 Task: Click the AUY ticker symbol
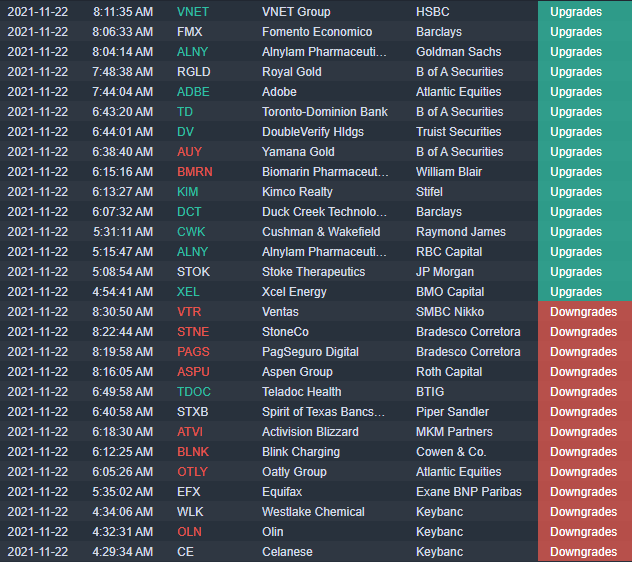pyautogui.click(x=189, y=152)
